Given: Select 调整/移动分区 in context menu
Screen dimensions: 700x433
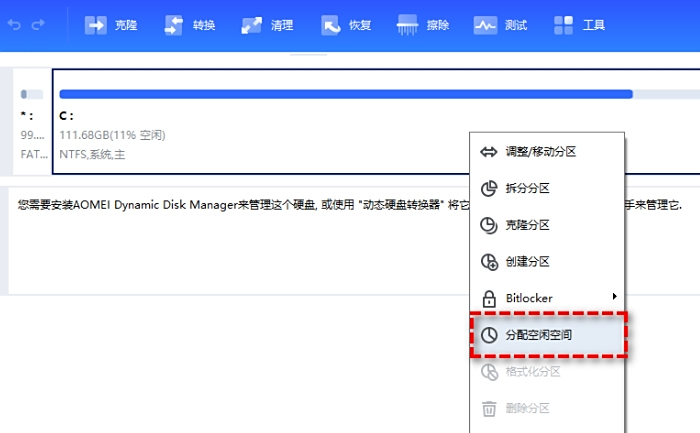Looking at the screenshot, I should [x=540, y=152].
